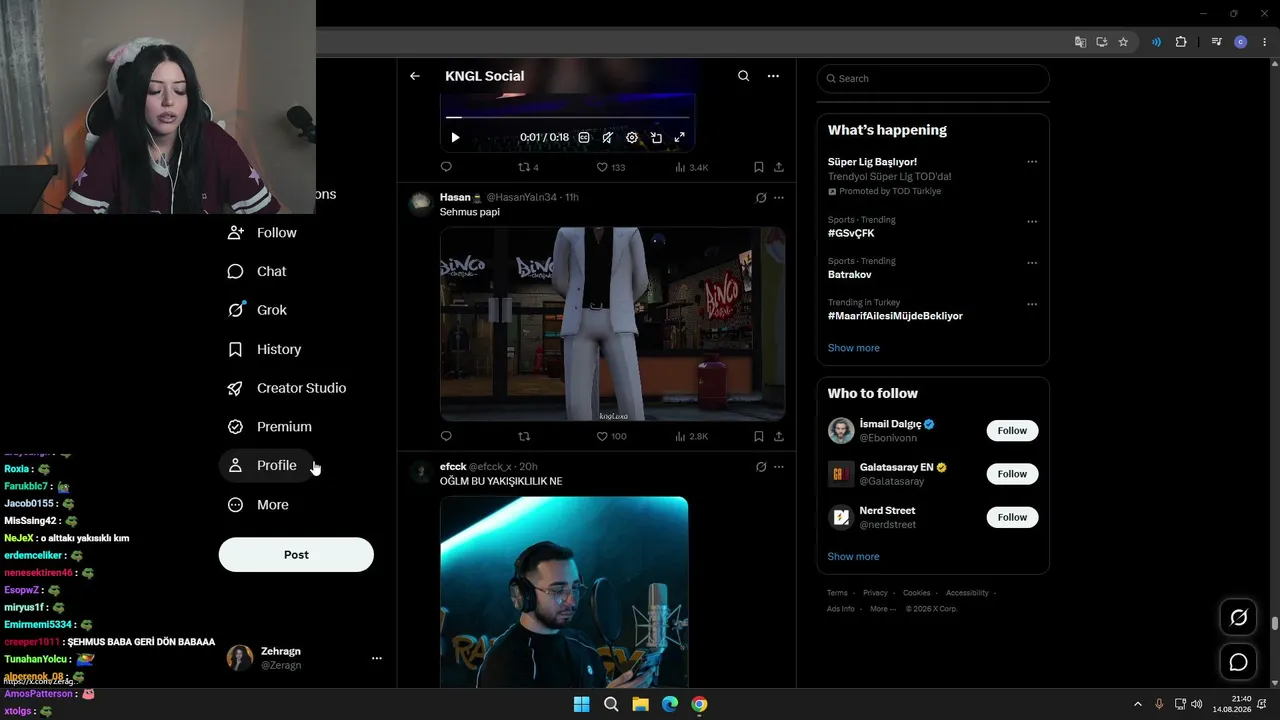The width and height of the screenshot is (1280, 720).
Task: Open the floating messages chat button
Action: (x=1238, y=662)
